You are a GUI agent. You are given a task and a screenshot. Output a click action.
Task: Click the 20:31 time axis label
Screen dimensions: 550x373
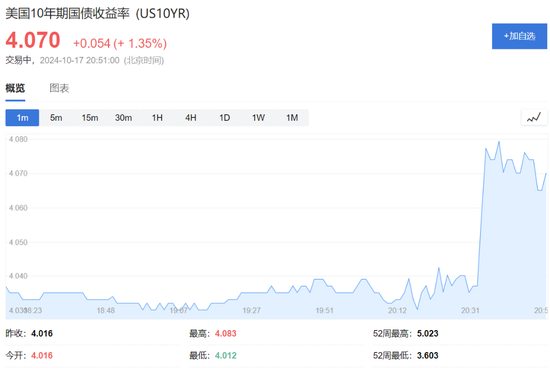point(470,311)
